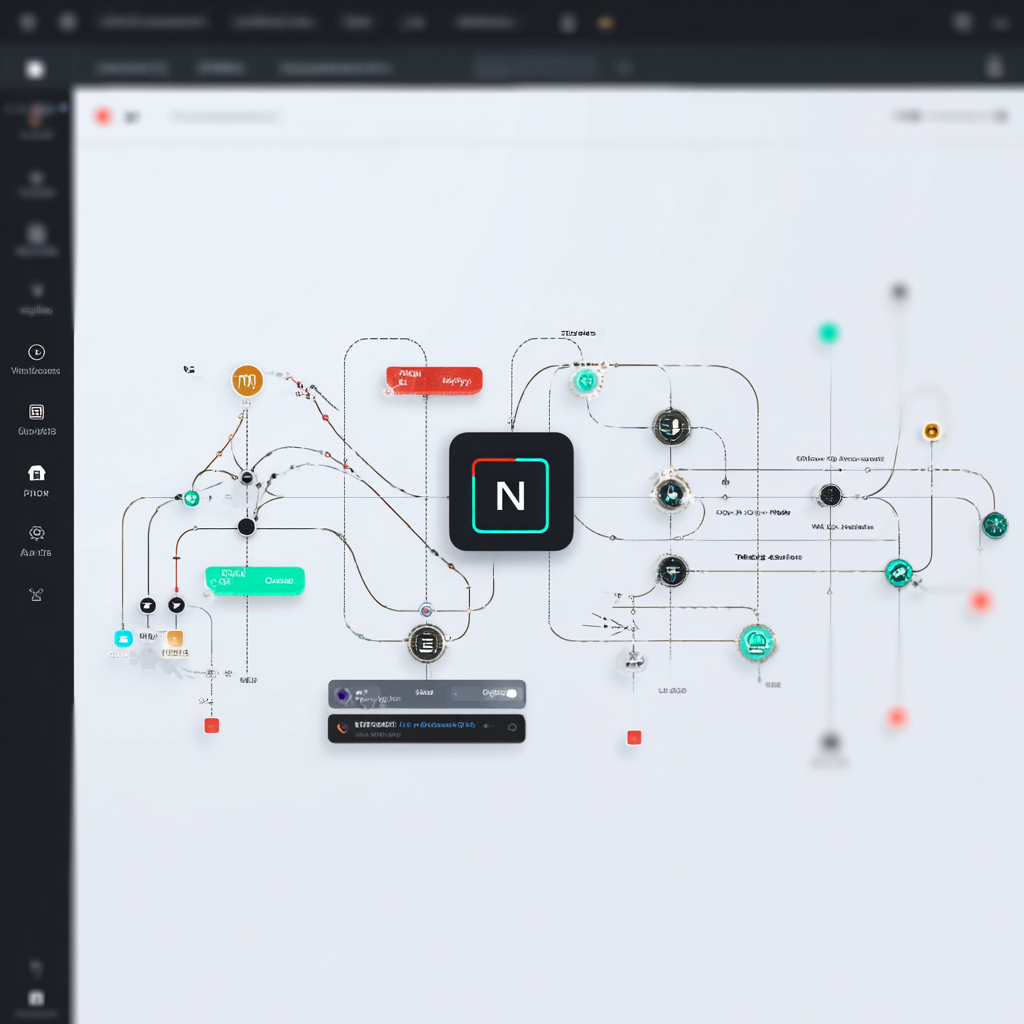Select the small teal node left of the canvas
The height and width of the screenshot is (1024, 1024).
[x=191, y=499]
